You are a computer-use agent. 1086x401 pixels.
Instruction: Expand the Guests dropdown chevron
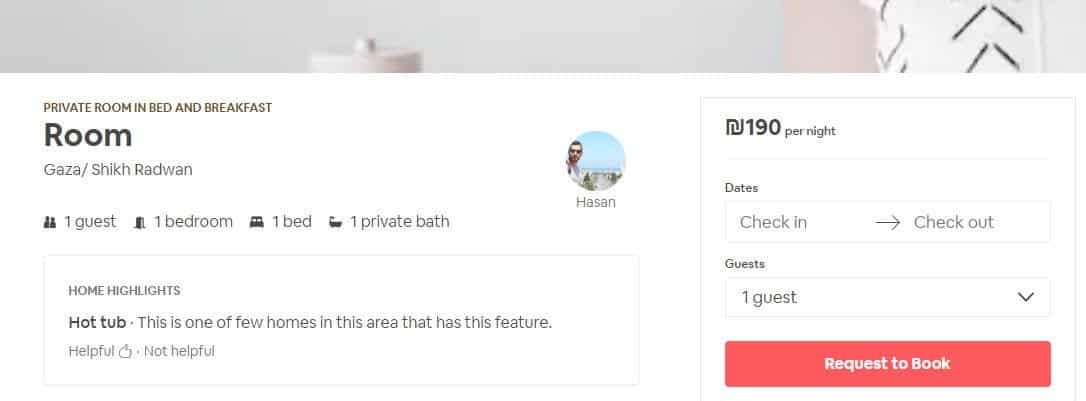1026,297
